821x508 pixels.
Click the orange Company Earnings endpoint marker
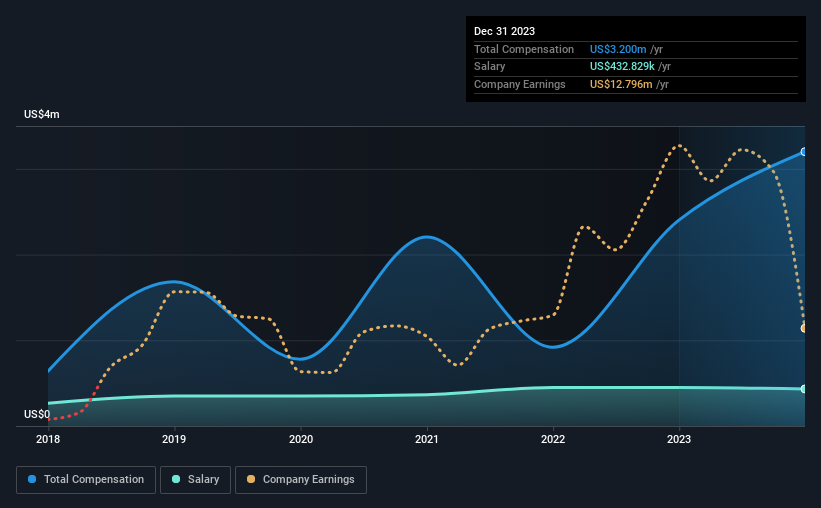804,328
